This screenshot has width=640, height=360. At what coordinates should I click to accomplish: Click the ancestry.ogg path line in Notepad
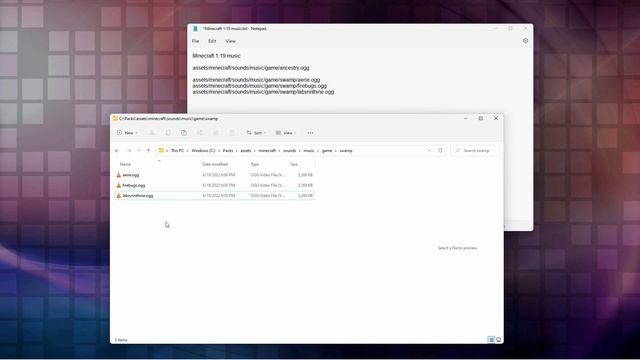click(x=251, y=68)
